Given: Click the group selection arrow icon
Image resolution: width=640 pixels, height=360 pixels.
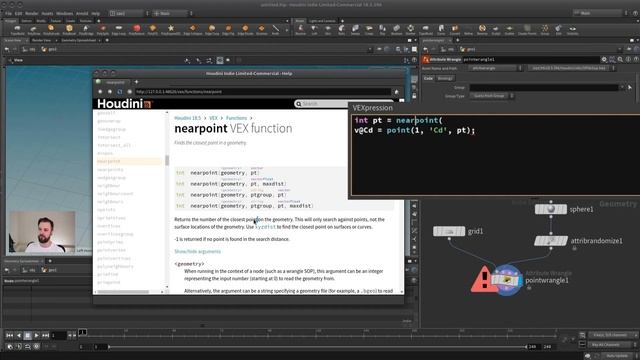Looking at the screenshot, I should pos(630,87).
